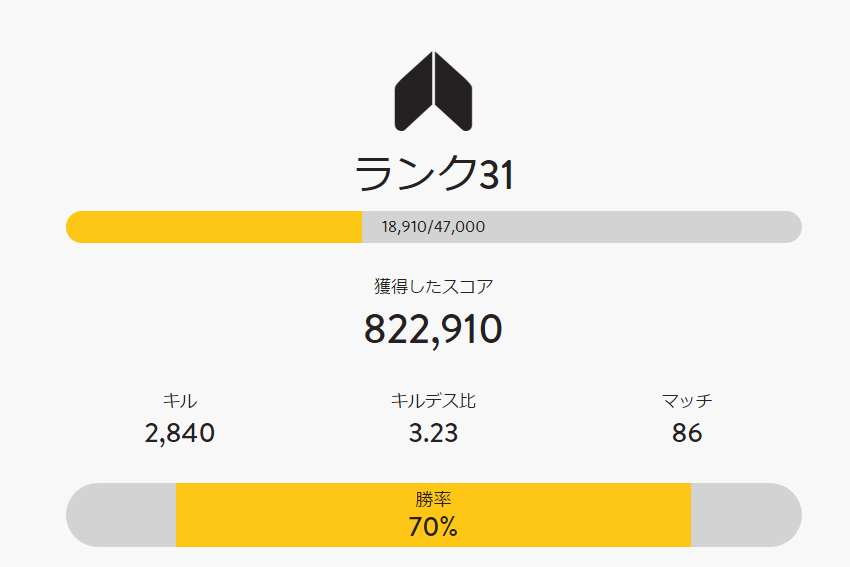Click the black rank emblem icon
Screen dimensions: 850x567
433,91
